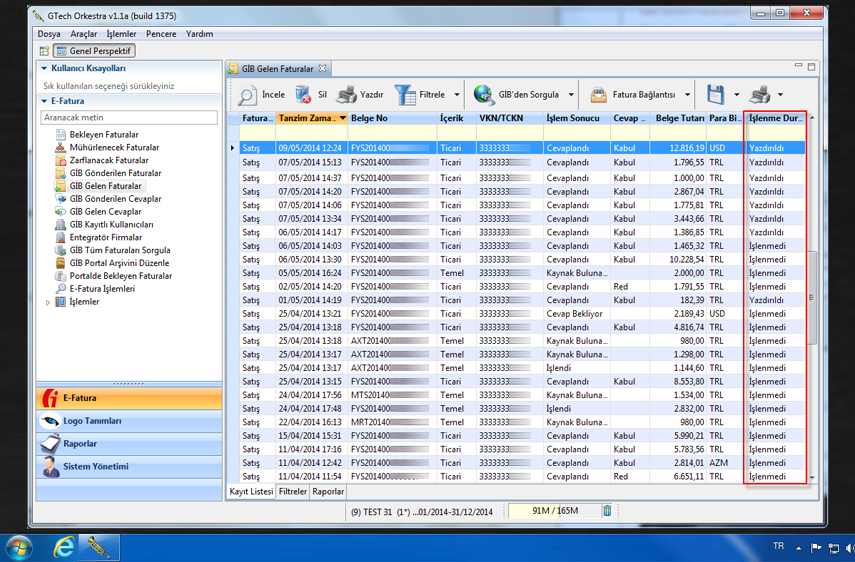This screenshot has width=855, height=562.
Task: Select the row dated 25/04/2014 13:21
Action: tap(516, 314)
